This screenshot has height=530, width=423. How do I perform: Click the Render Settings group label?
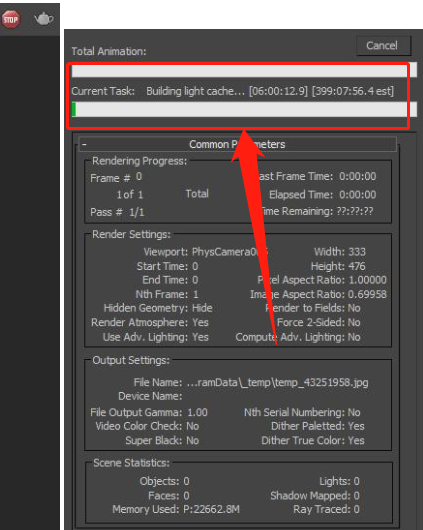(131, 234)
